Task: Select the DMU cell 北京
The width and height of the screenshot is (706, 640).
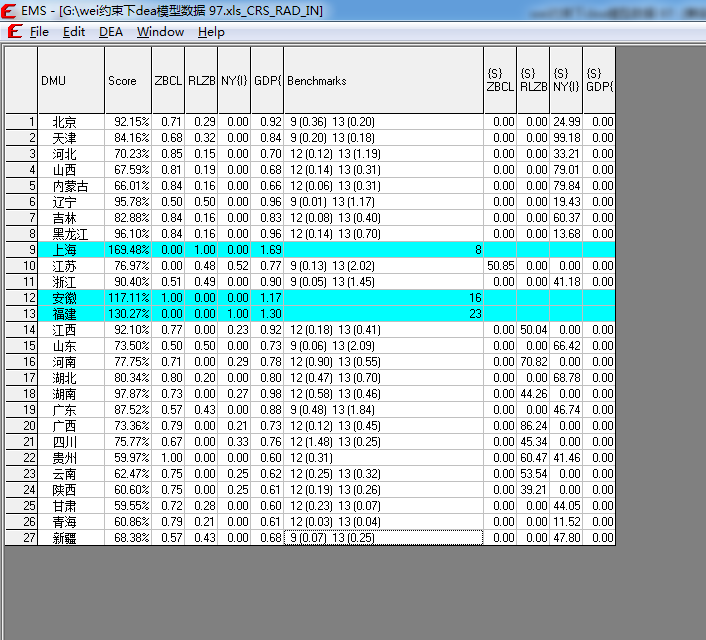Action: (71, 122)
